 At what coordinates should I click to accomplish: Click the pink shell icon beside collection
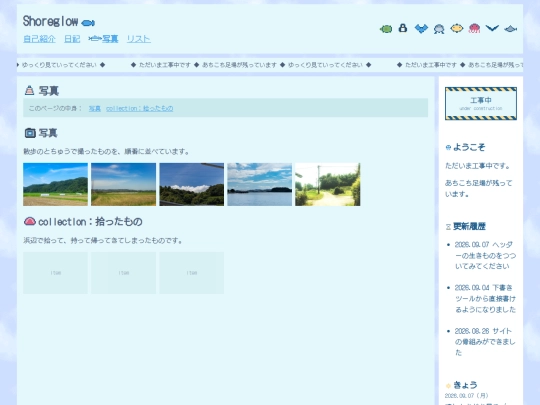click(30, 221)
